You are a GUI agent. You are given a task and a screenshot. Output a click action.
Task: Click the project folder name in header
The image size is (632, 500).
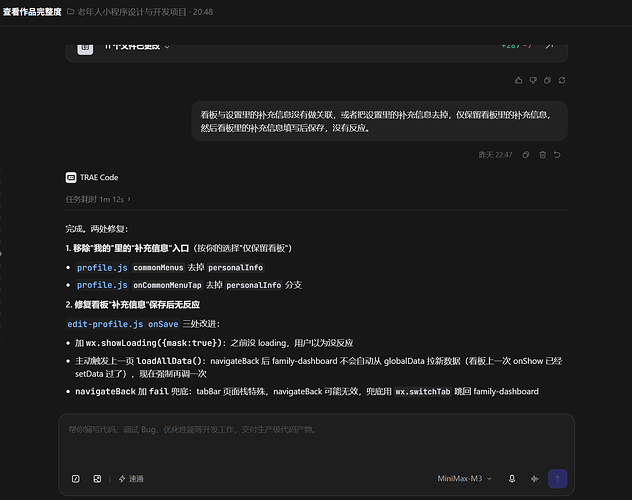tap(131, 12)
